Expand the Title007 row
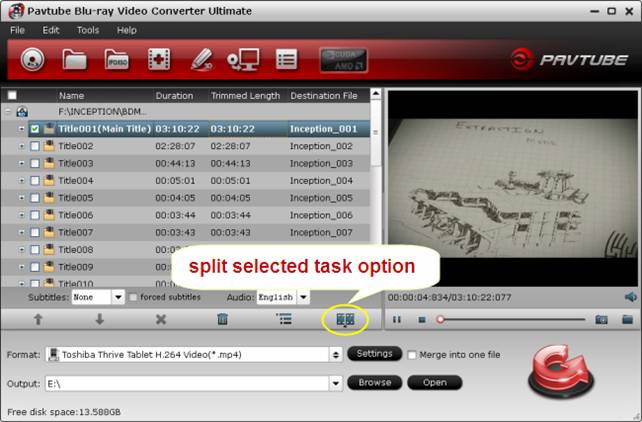Screen dimensions: 642x422 point(21,232)
